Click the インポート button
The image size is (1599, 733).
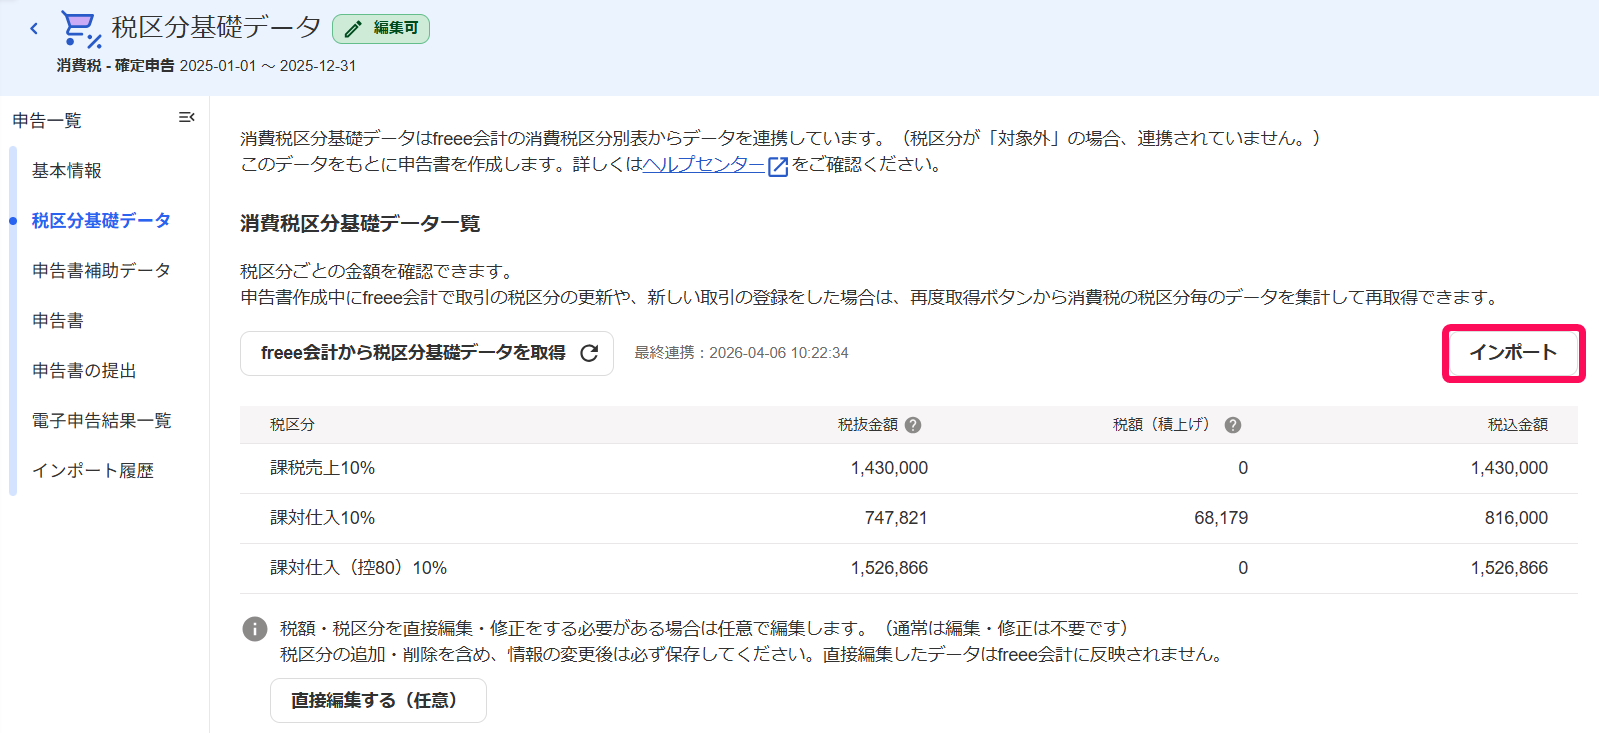click(1513, 353)
